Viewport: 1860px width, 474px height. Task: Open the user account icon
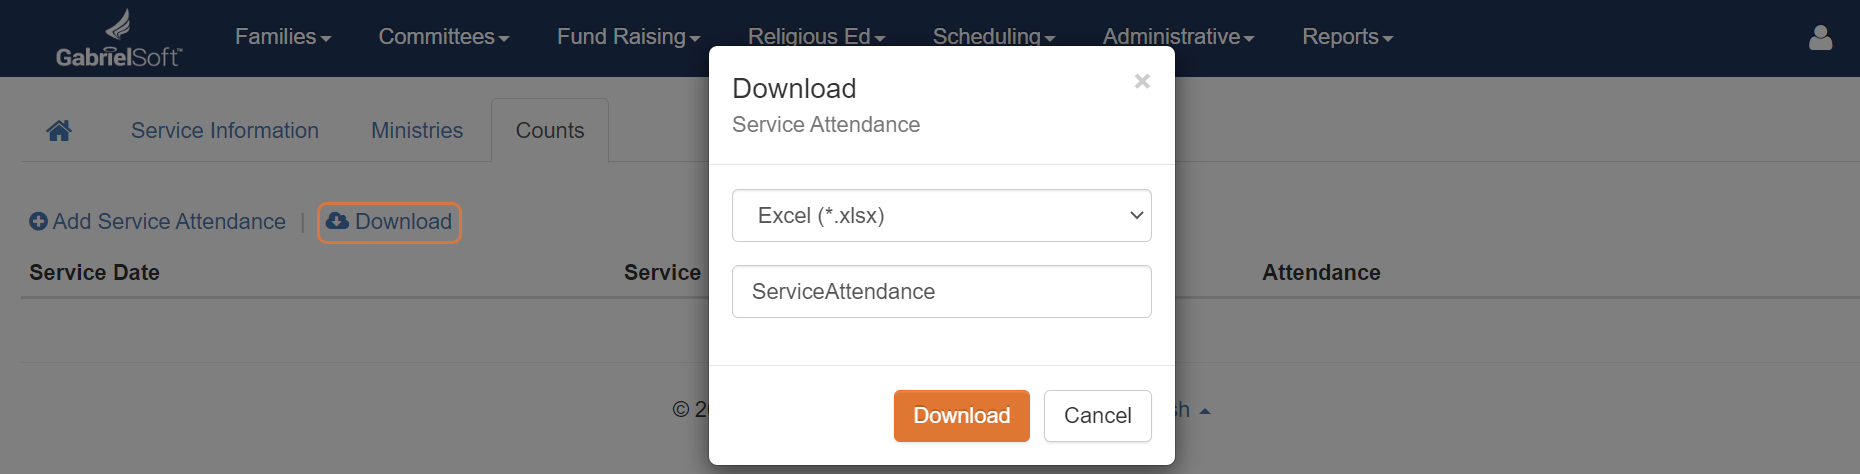pyautogui.click(x=1820, y=38)
